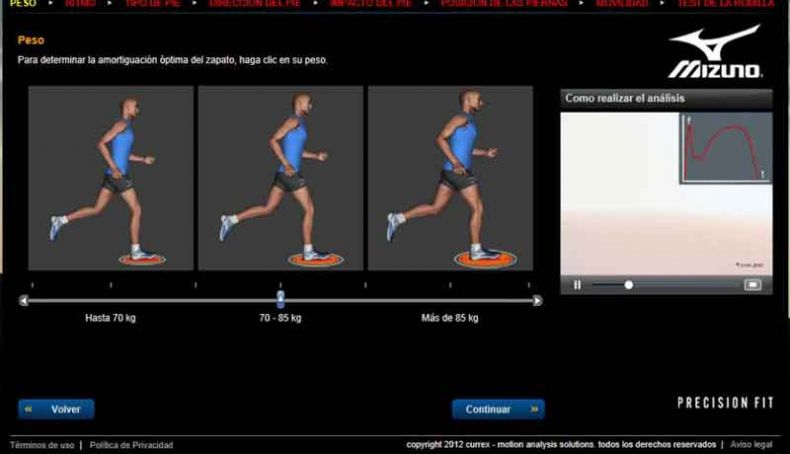Click the weight slider handle at 70 - 85 kg
Viewport: 790px width, 454px height.
[x=281, y=299]
